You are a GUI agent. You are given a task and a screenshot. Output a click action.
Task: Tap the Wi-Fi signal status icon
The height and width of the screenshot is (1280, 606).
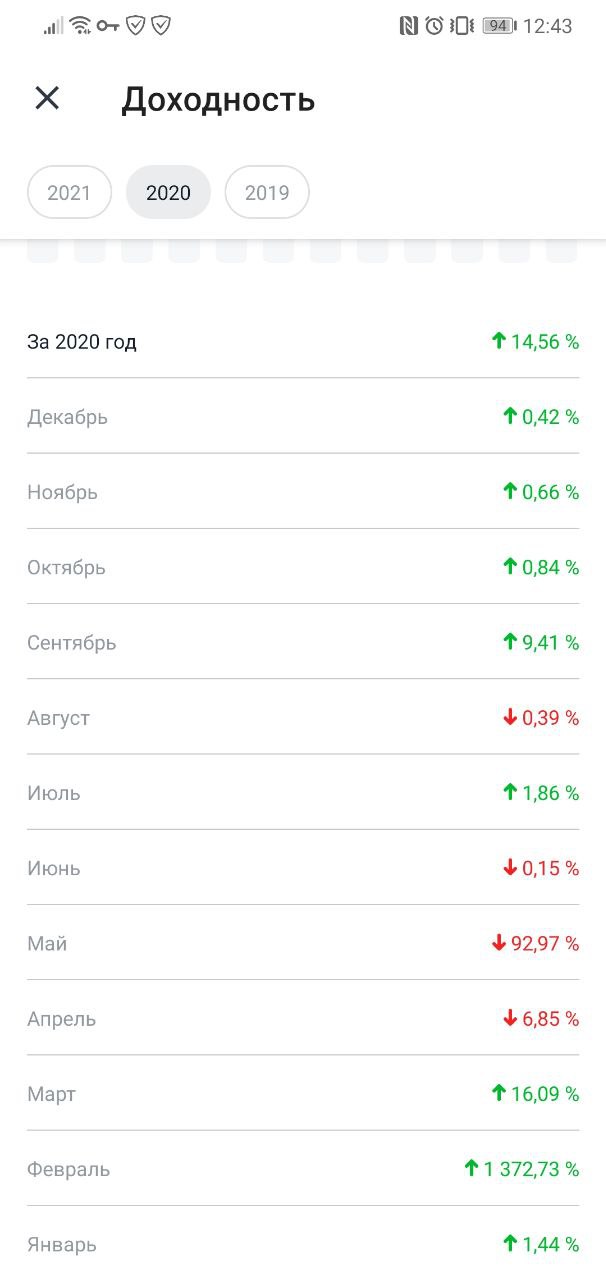[81, 26]
